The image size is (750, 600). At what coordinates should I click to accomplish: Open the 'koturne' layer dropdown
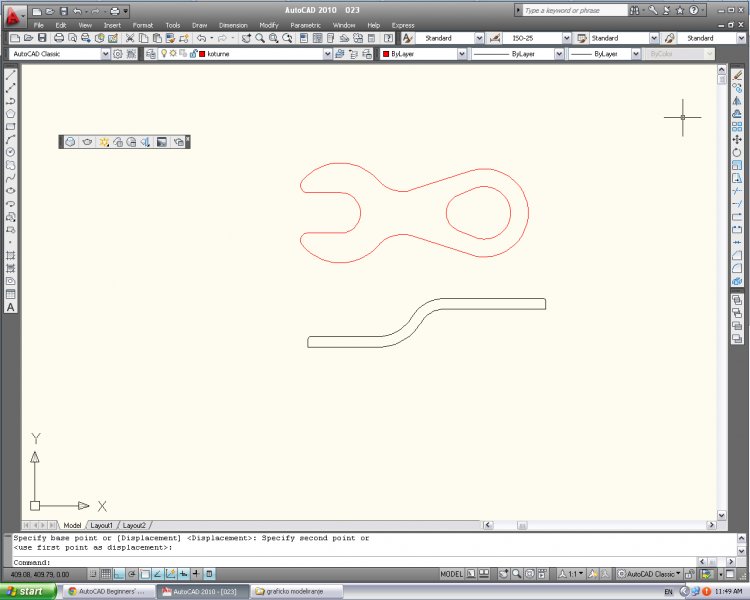tap(326, 54)
